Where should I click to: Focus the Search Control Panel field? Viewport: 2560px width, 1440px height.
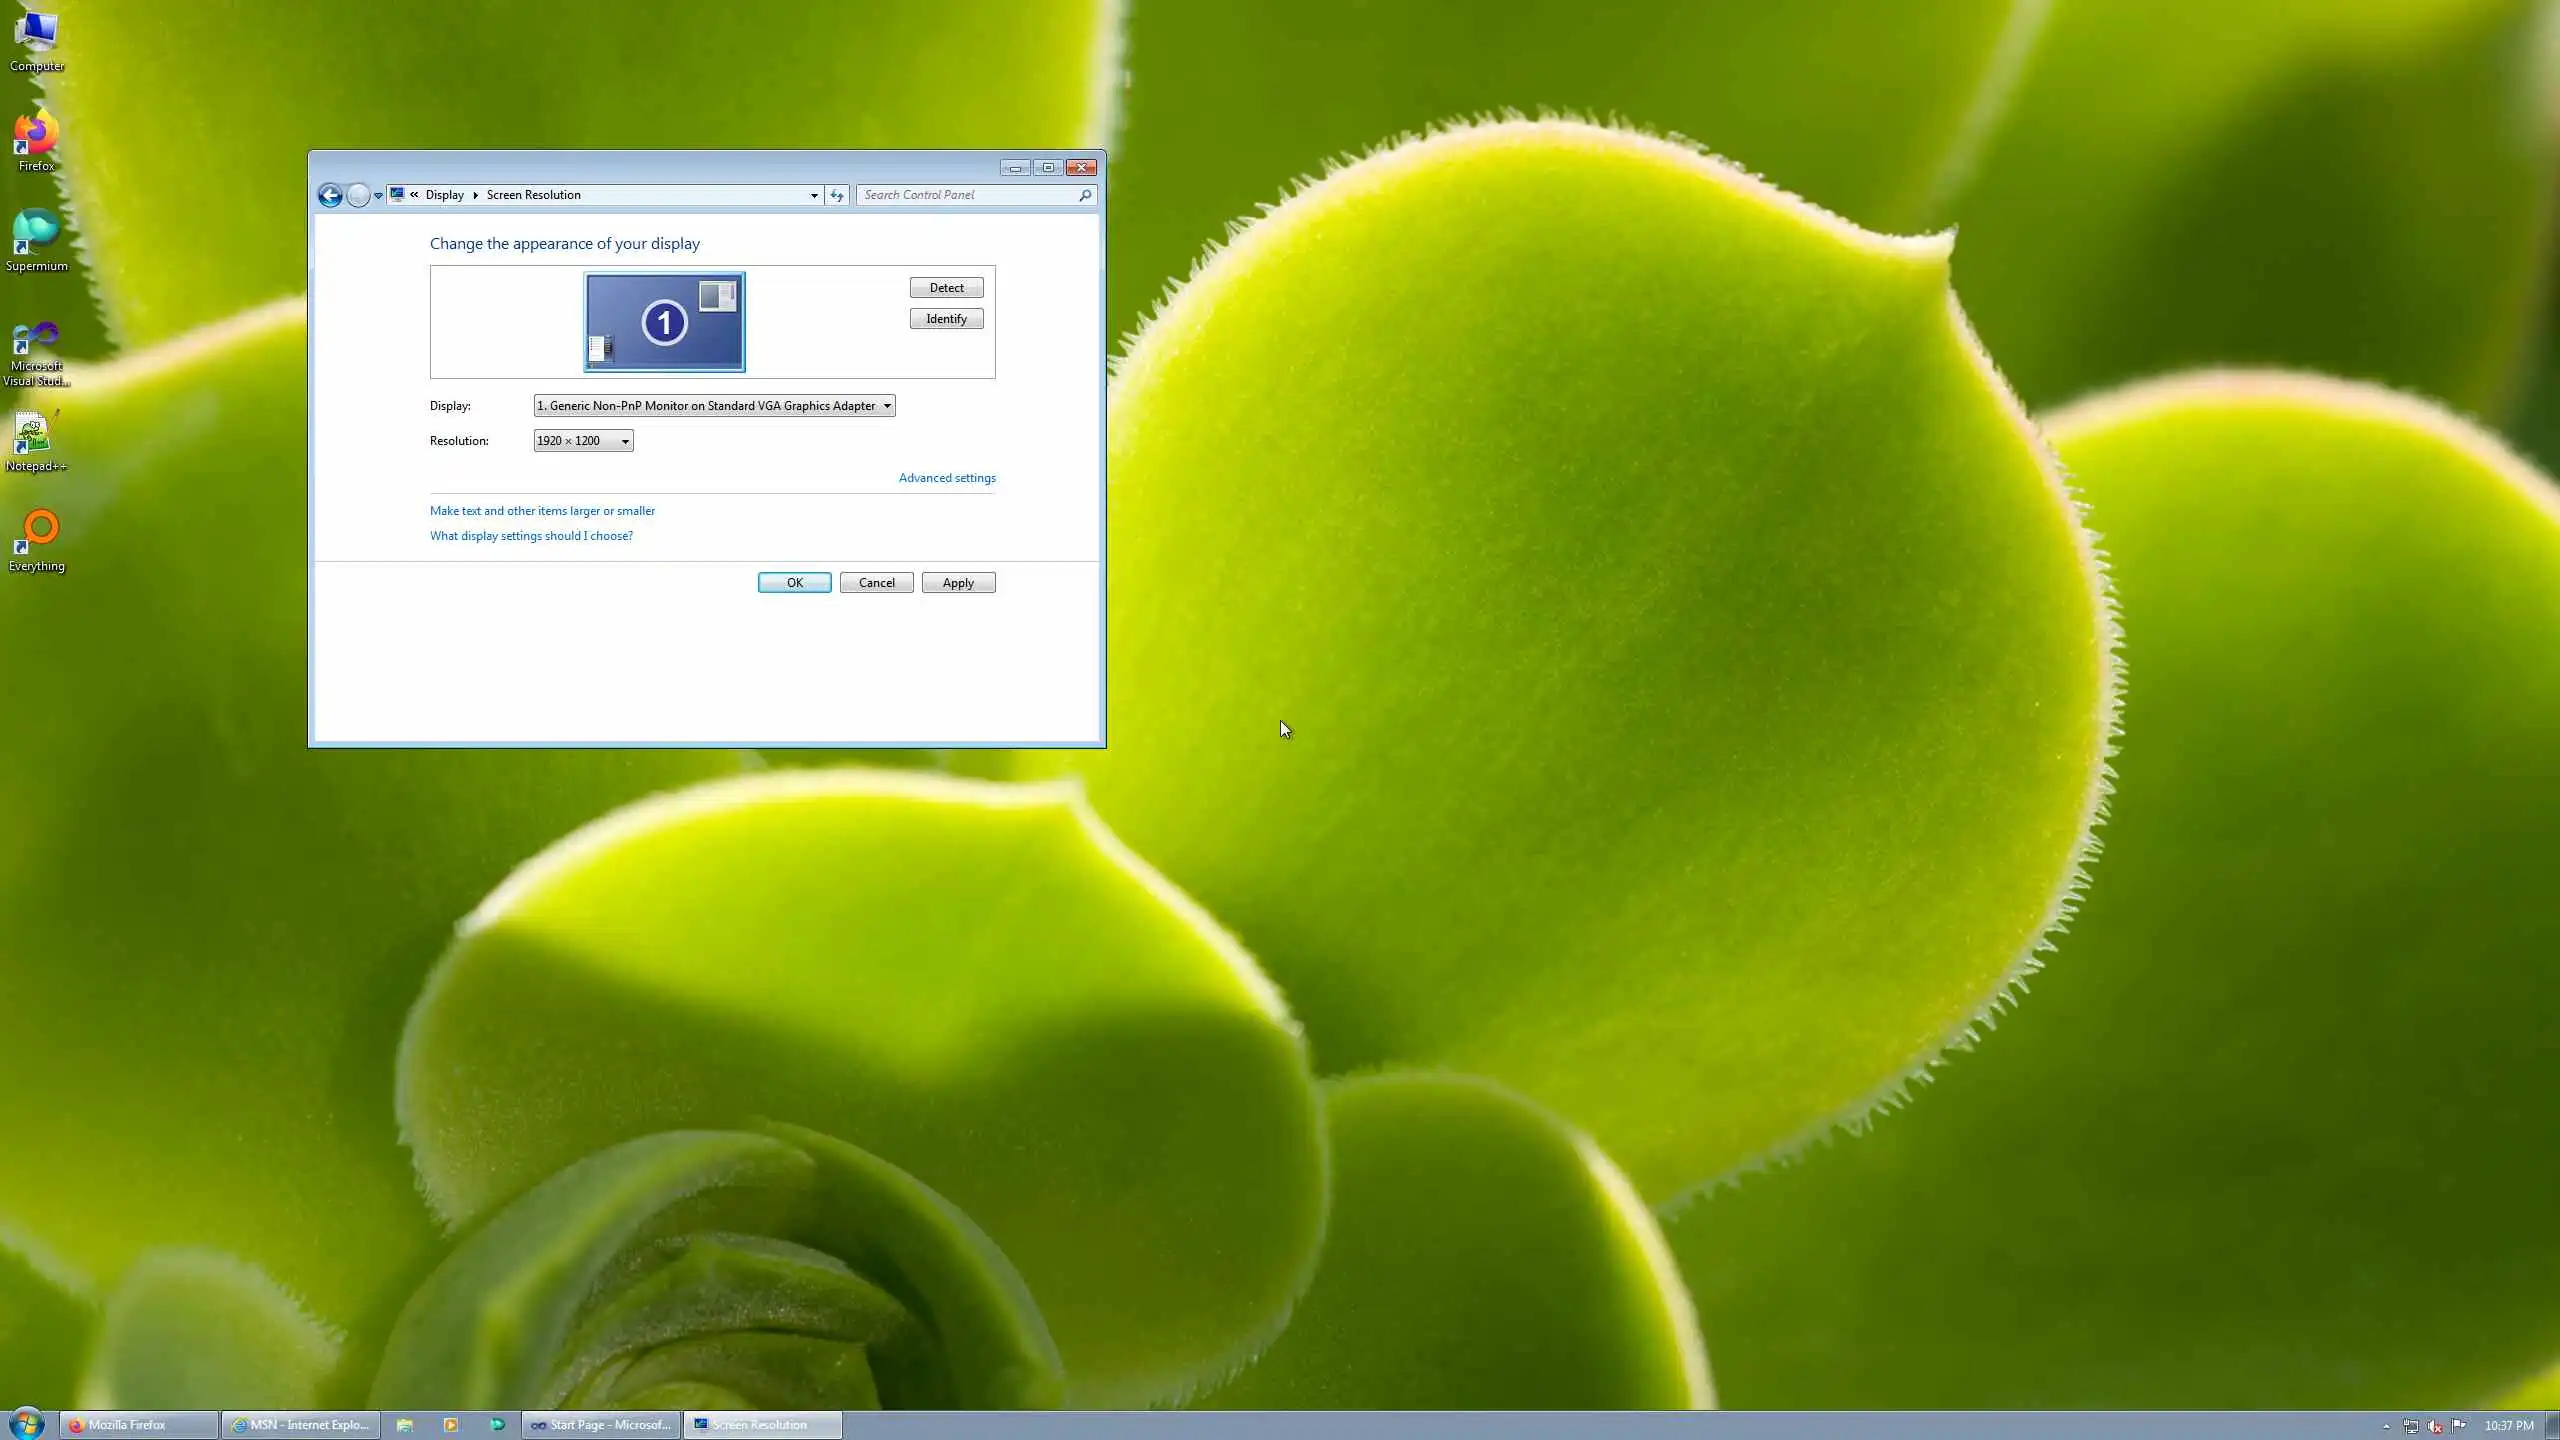pyautogui.click(x=966, y=195)
